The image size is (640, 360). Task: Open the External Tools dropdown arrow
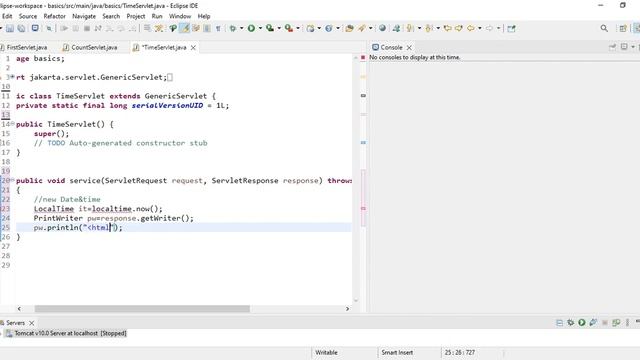(x=298, y=28)
